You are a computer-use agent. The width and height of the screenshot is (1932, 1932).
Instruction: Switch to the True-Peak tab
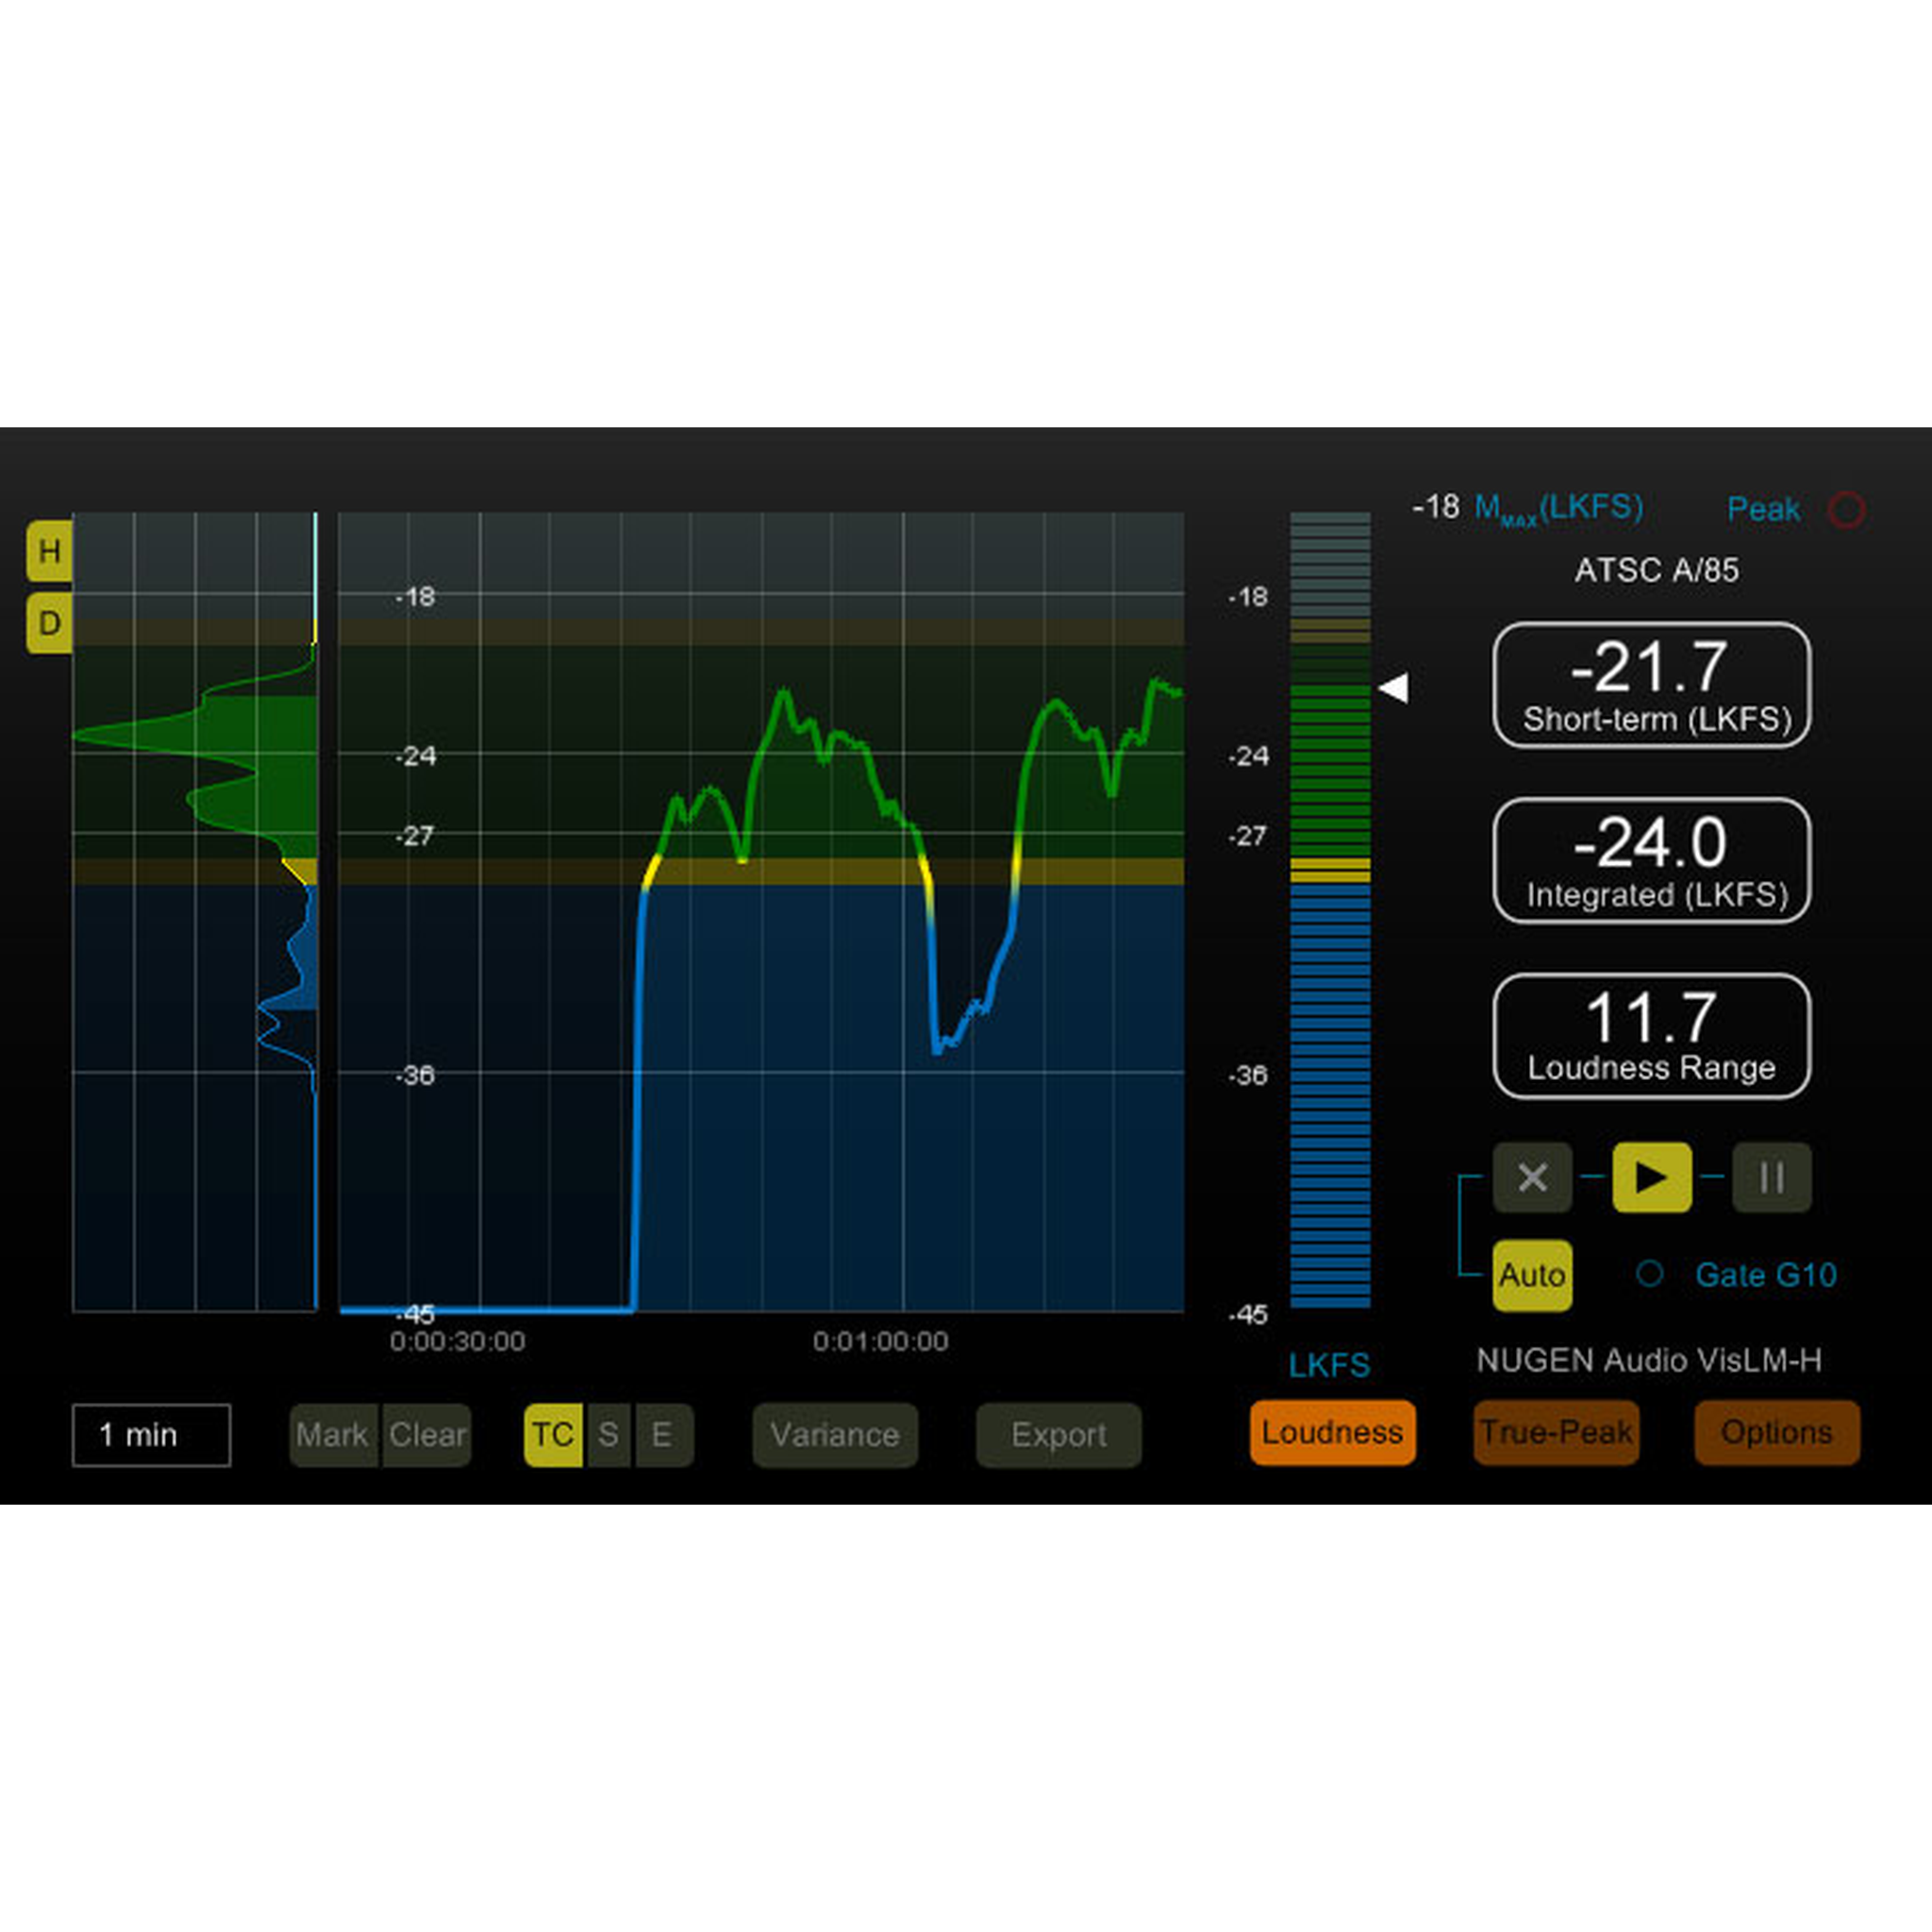click(1556, 1432)
